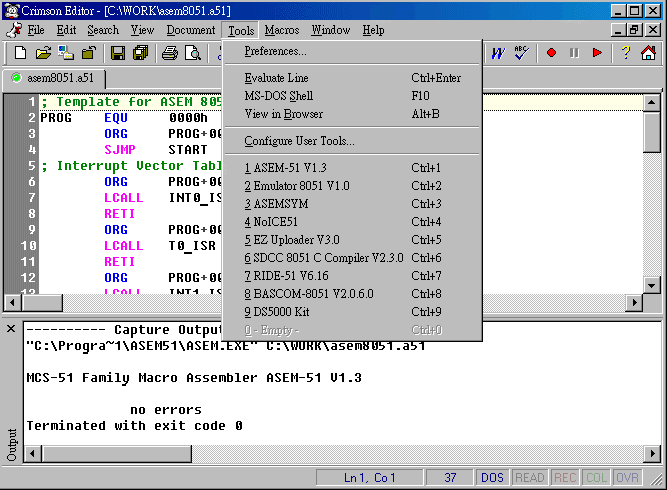Click the 'no errors' output line
The image size is (667, 490).
(166, 410)
